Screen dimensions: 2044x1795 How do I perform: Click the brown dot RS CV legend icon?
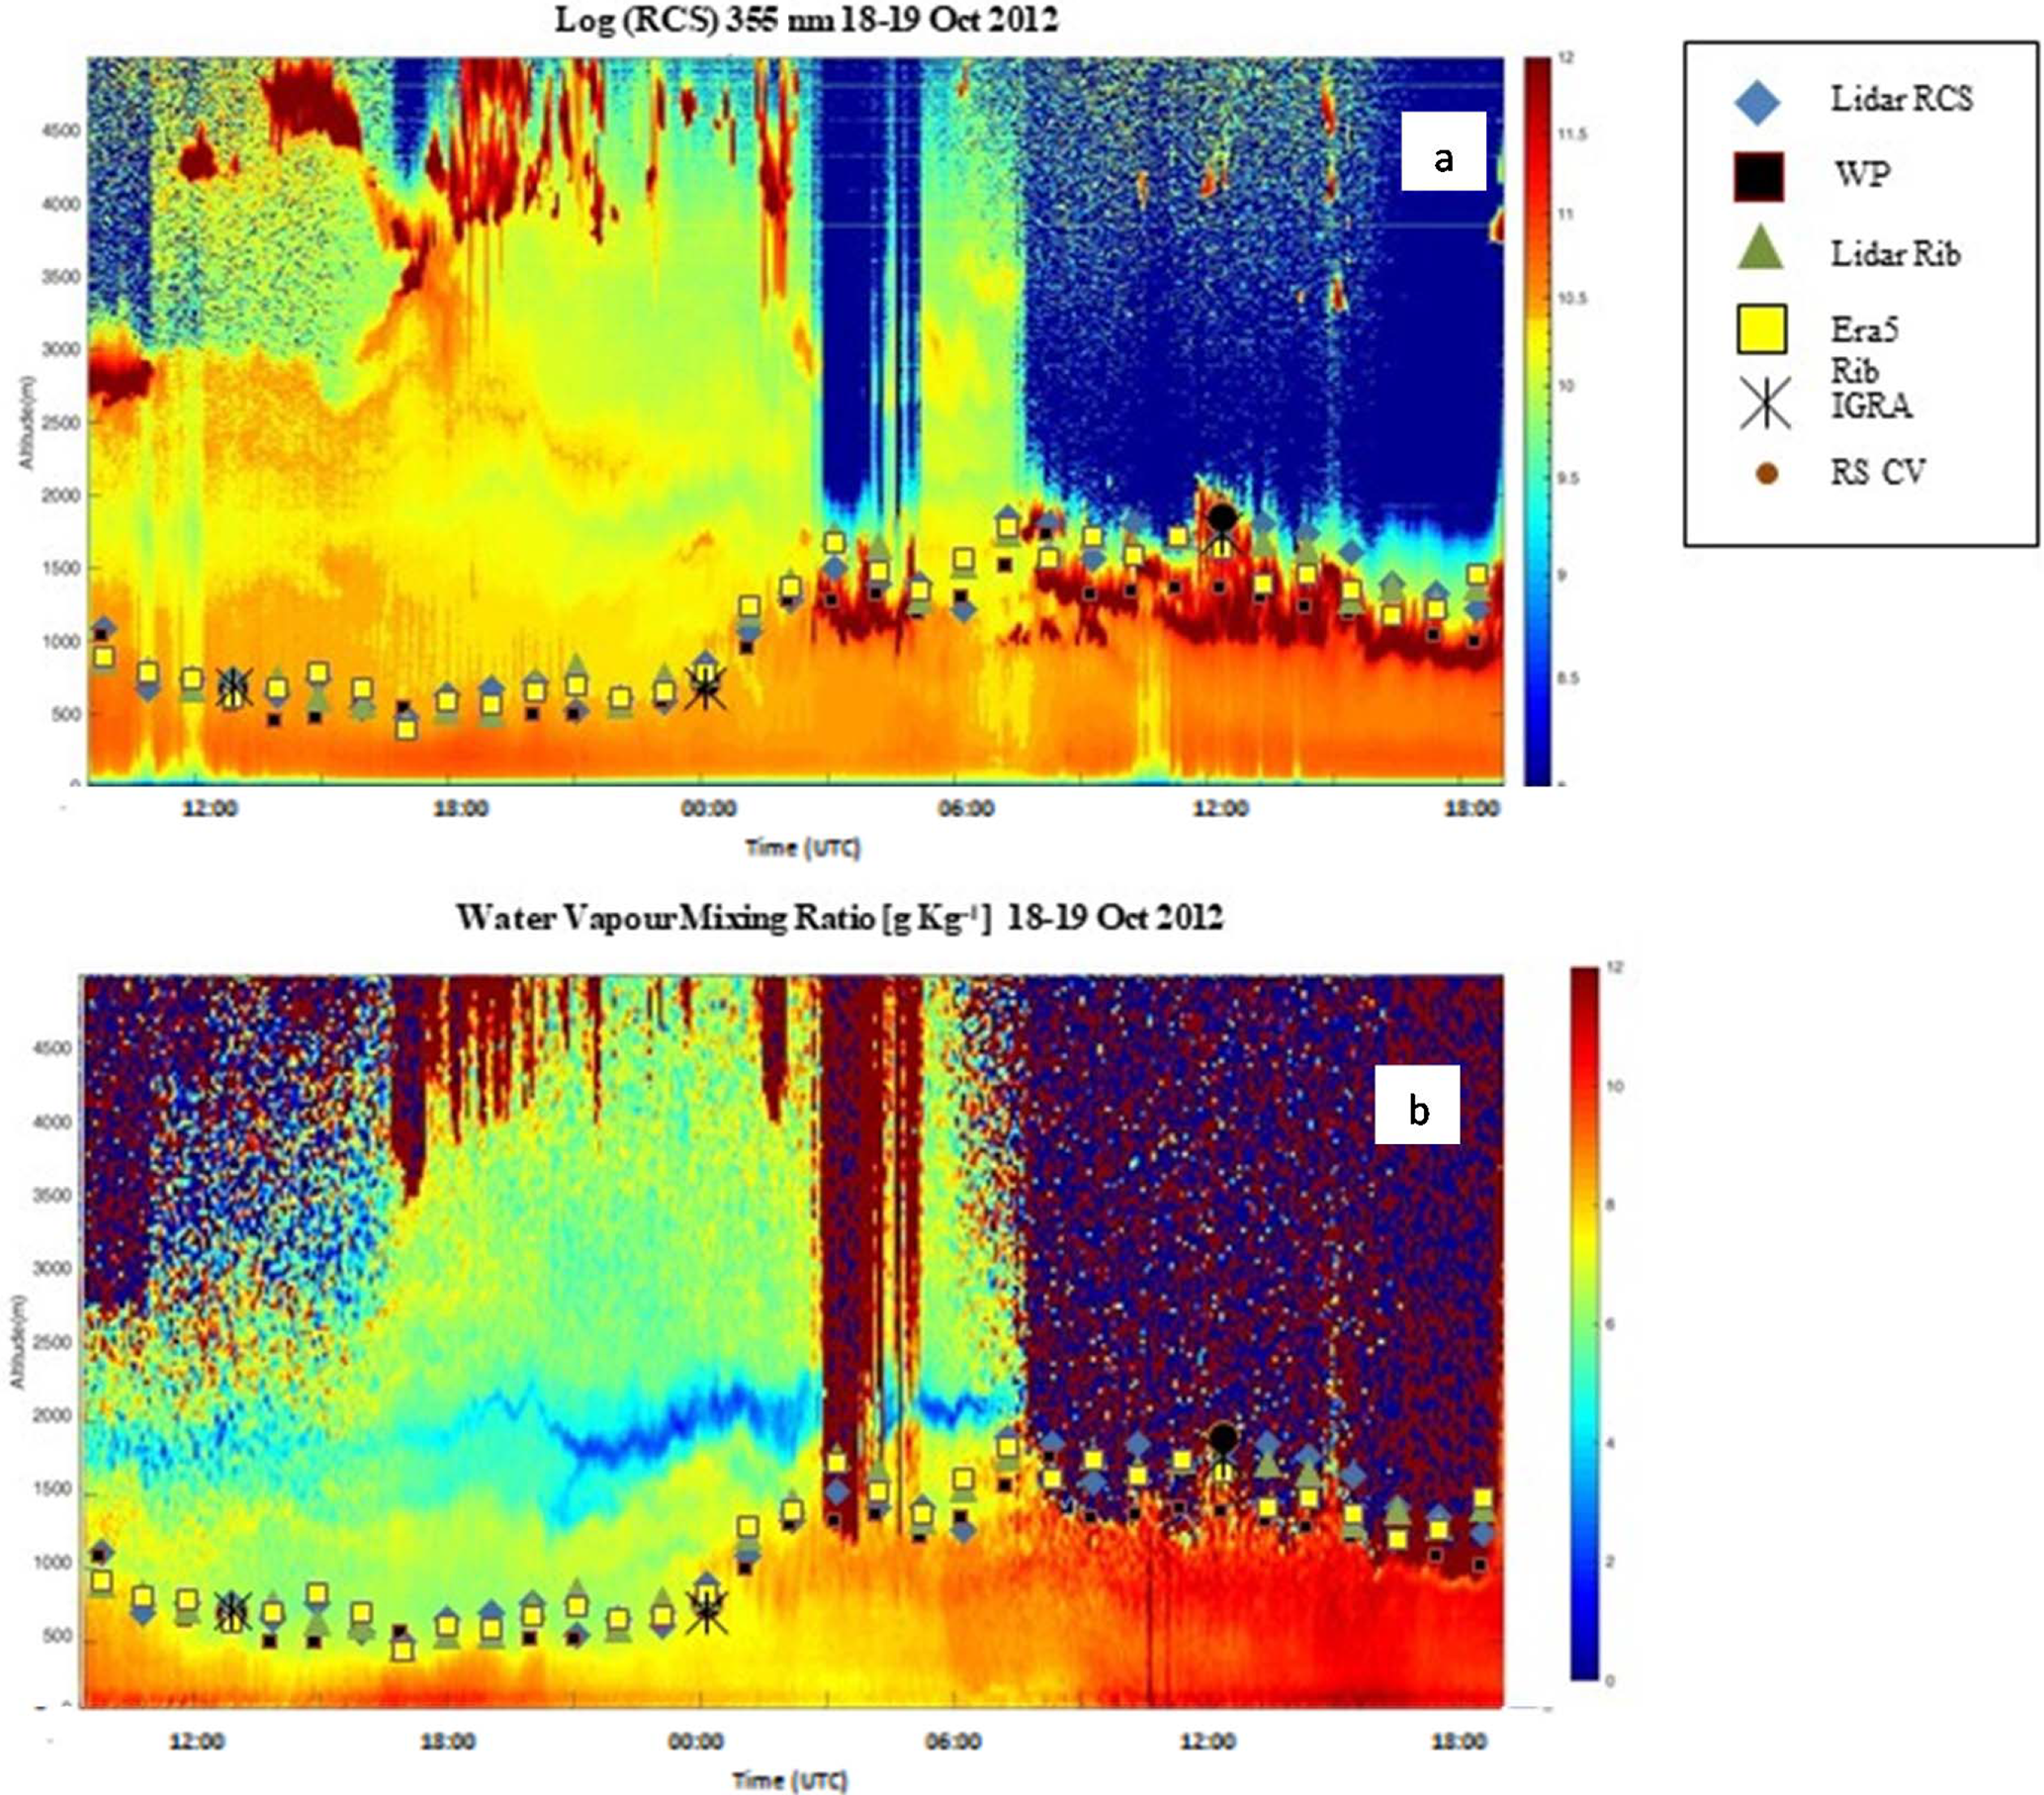pos(1766,475)
